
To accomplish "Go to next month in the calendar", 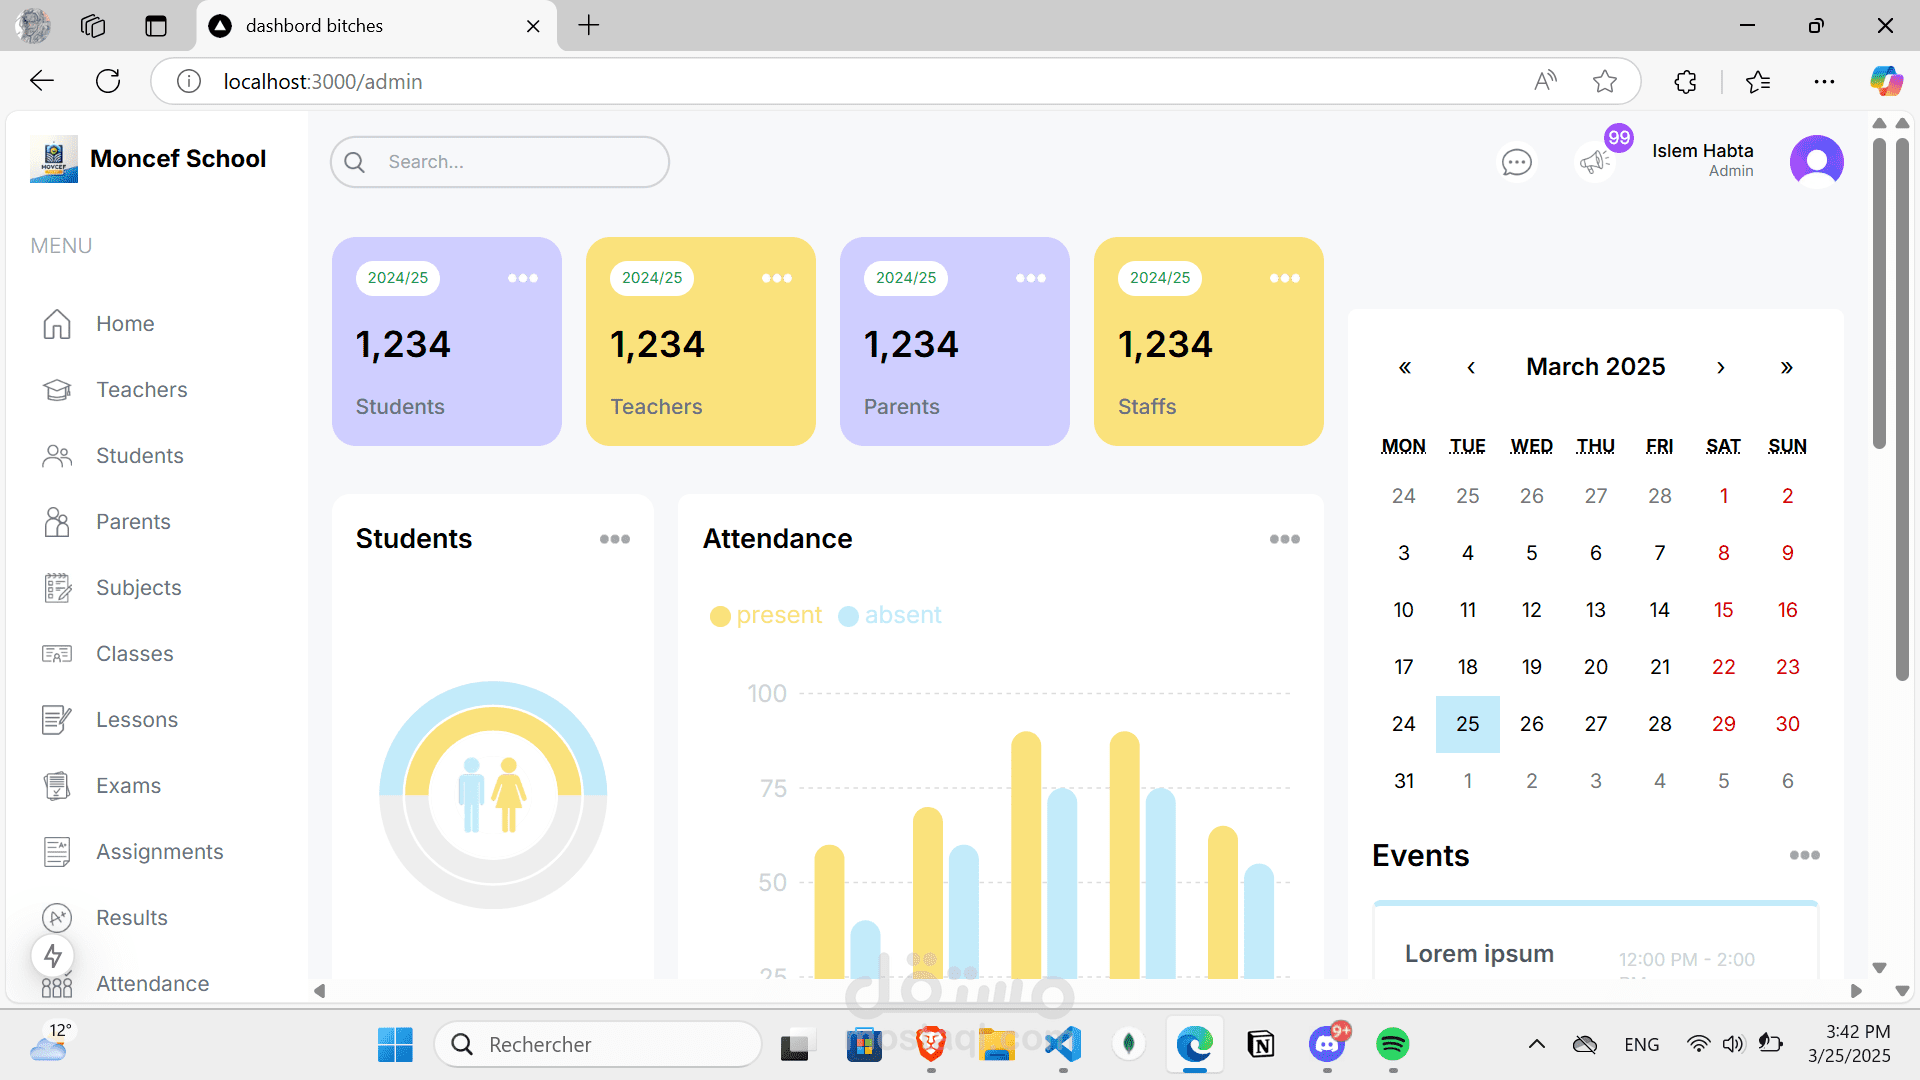I will (1720, 367).
